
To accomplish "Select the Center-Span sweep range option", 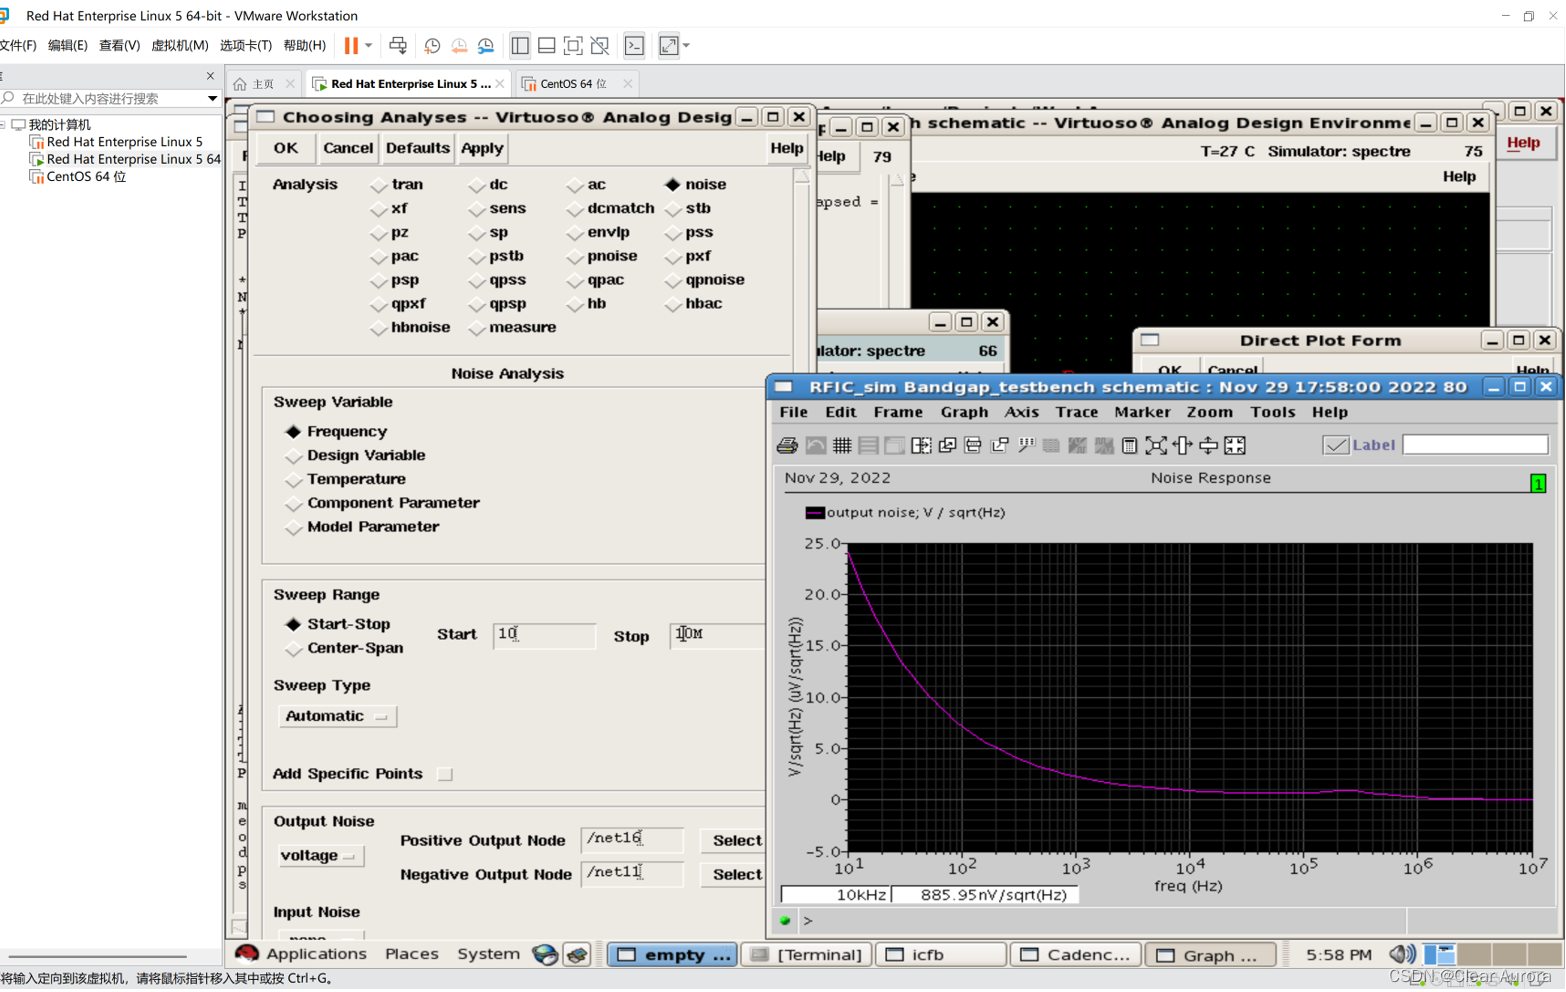I will [293, 649].
